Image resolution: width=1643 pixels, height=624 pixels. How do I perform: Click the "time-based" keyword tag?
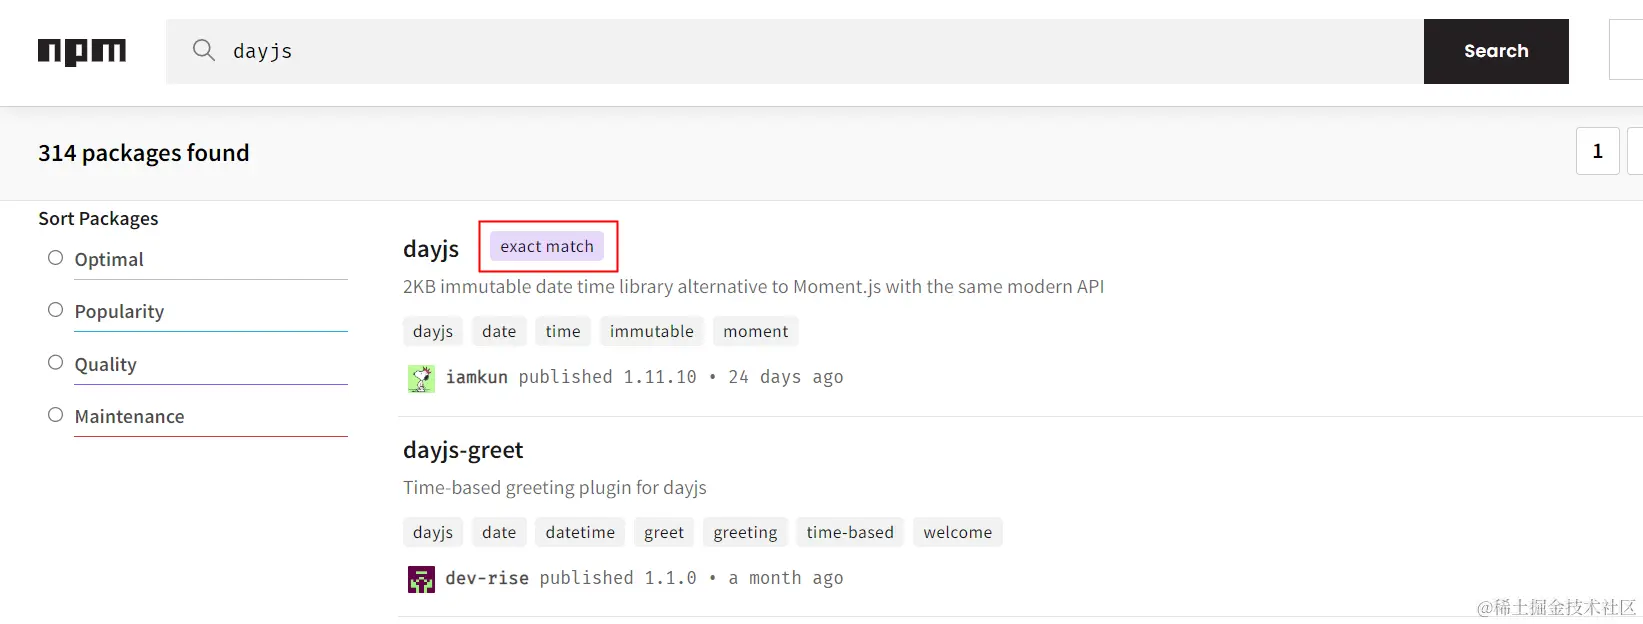(850, 532)
